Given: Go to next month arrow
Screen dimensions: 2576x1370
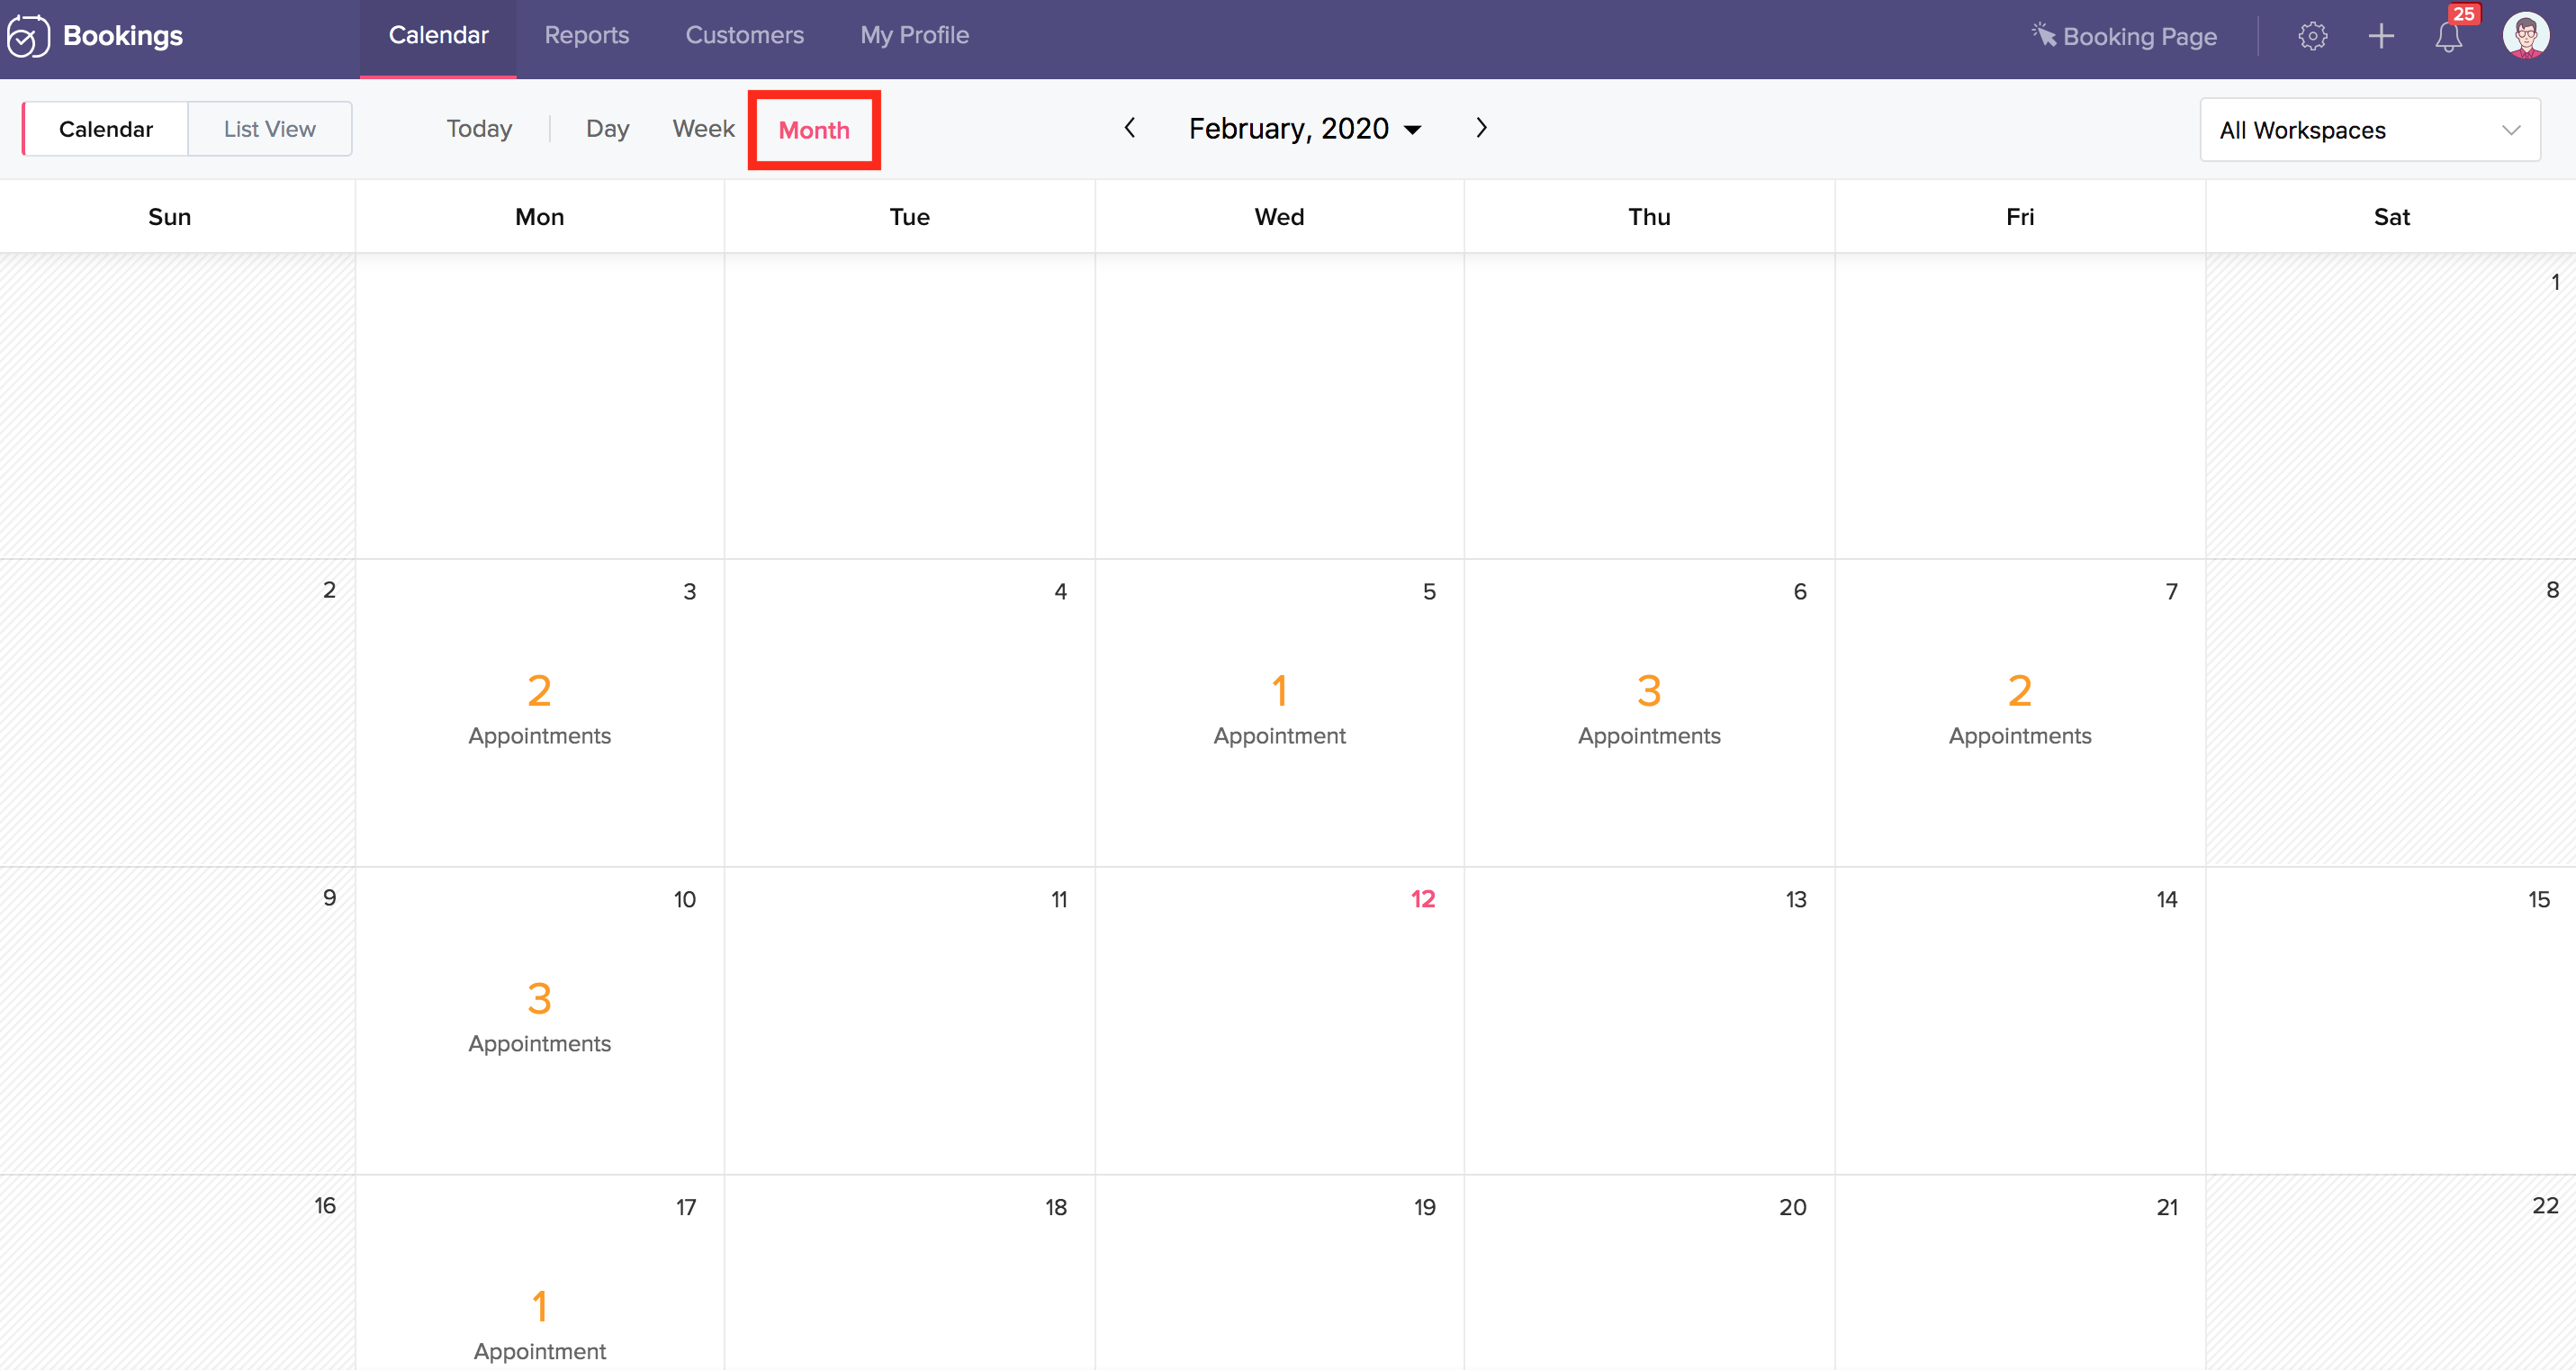Looking at the screenshot, I should point(1481,128).
